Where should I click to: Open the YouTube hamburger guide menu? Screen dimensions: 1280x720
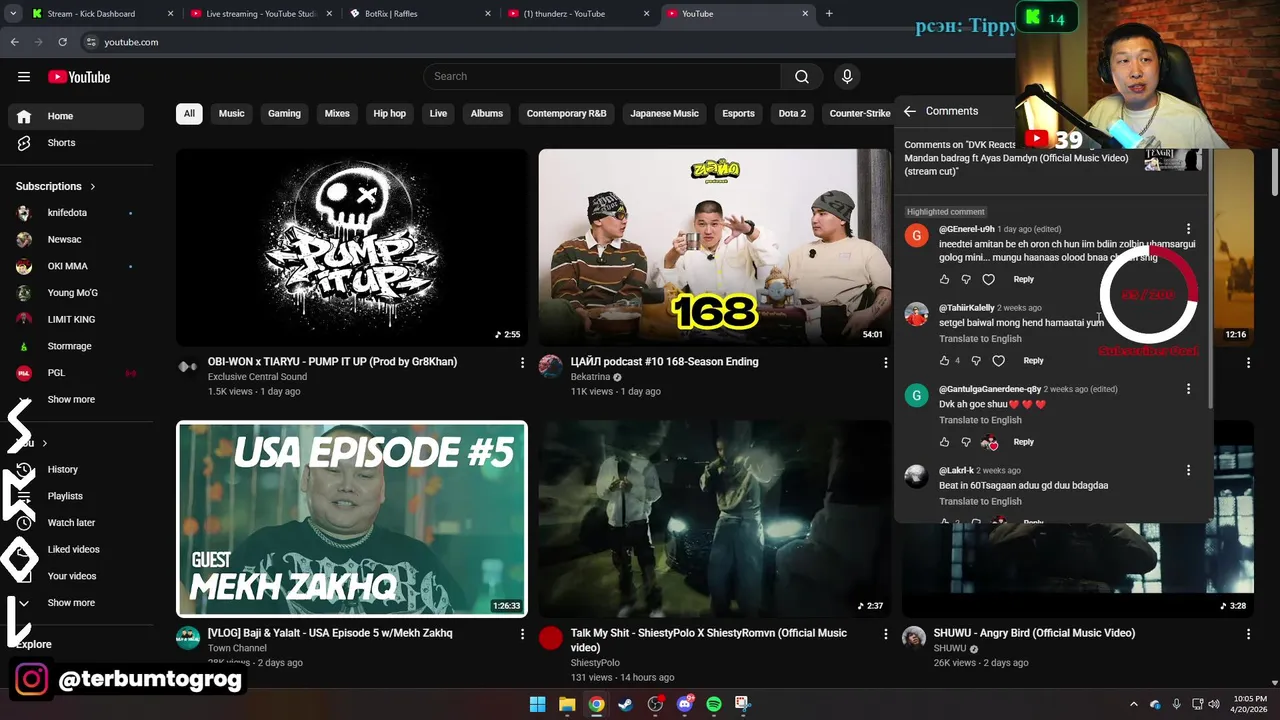pos(24,77)
